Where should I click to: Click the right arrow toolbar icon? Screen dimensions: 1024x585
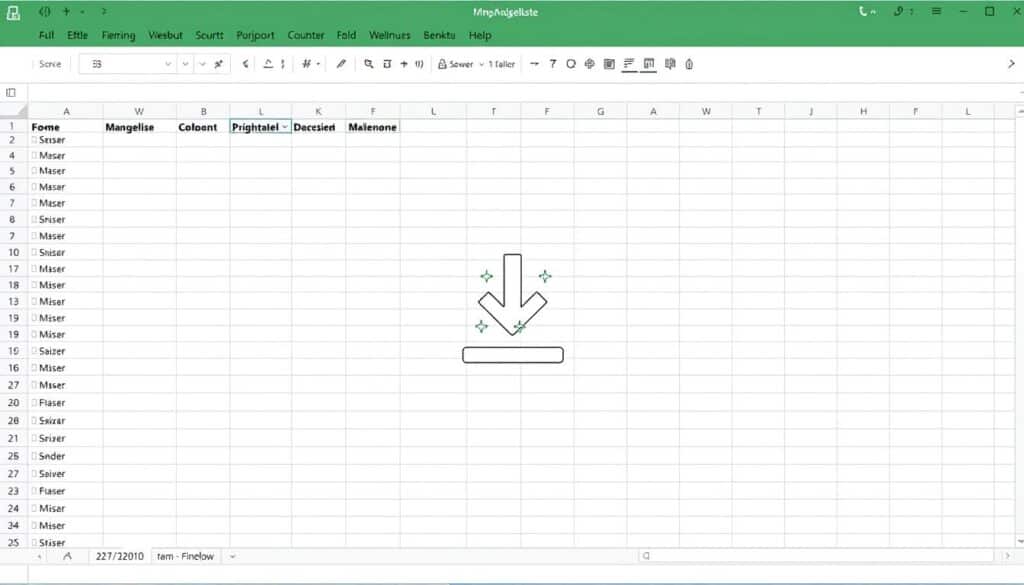(x=534, y=64)
